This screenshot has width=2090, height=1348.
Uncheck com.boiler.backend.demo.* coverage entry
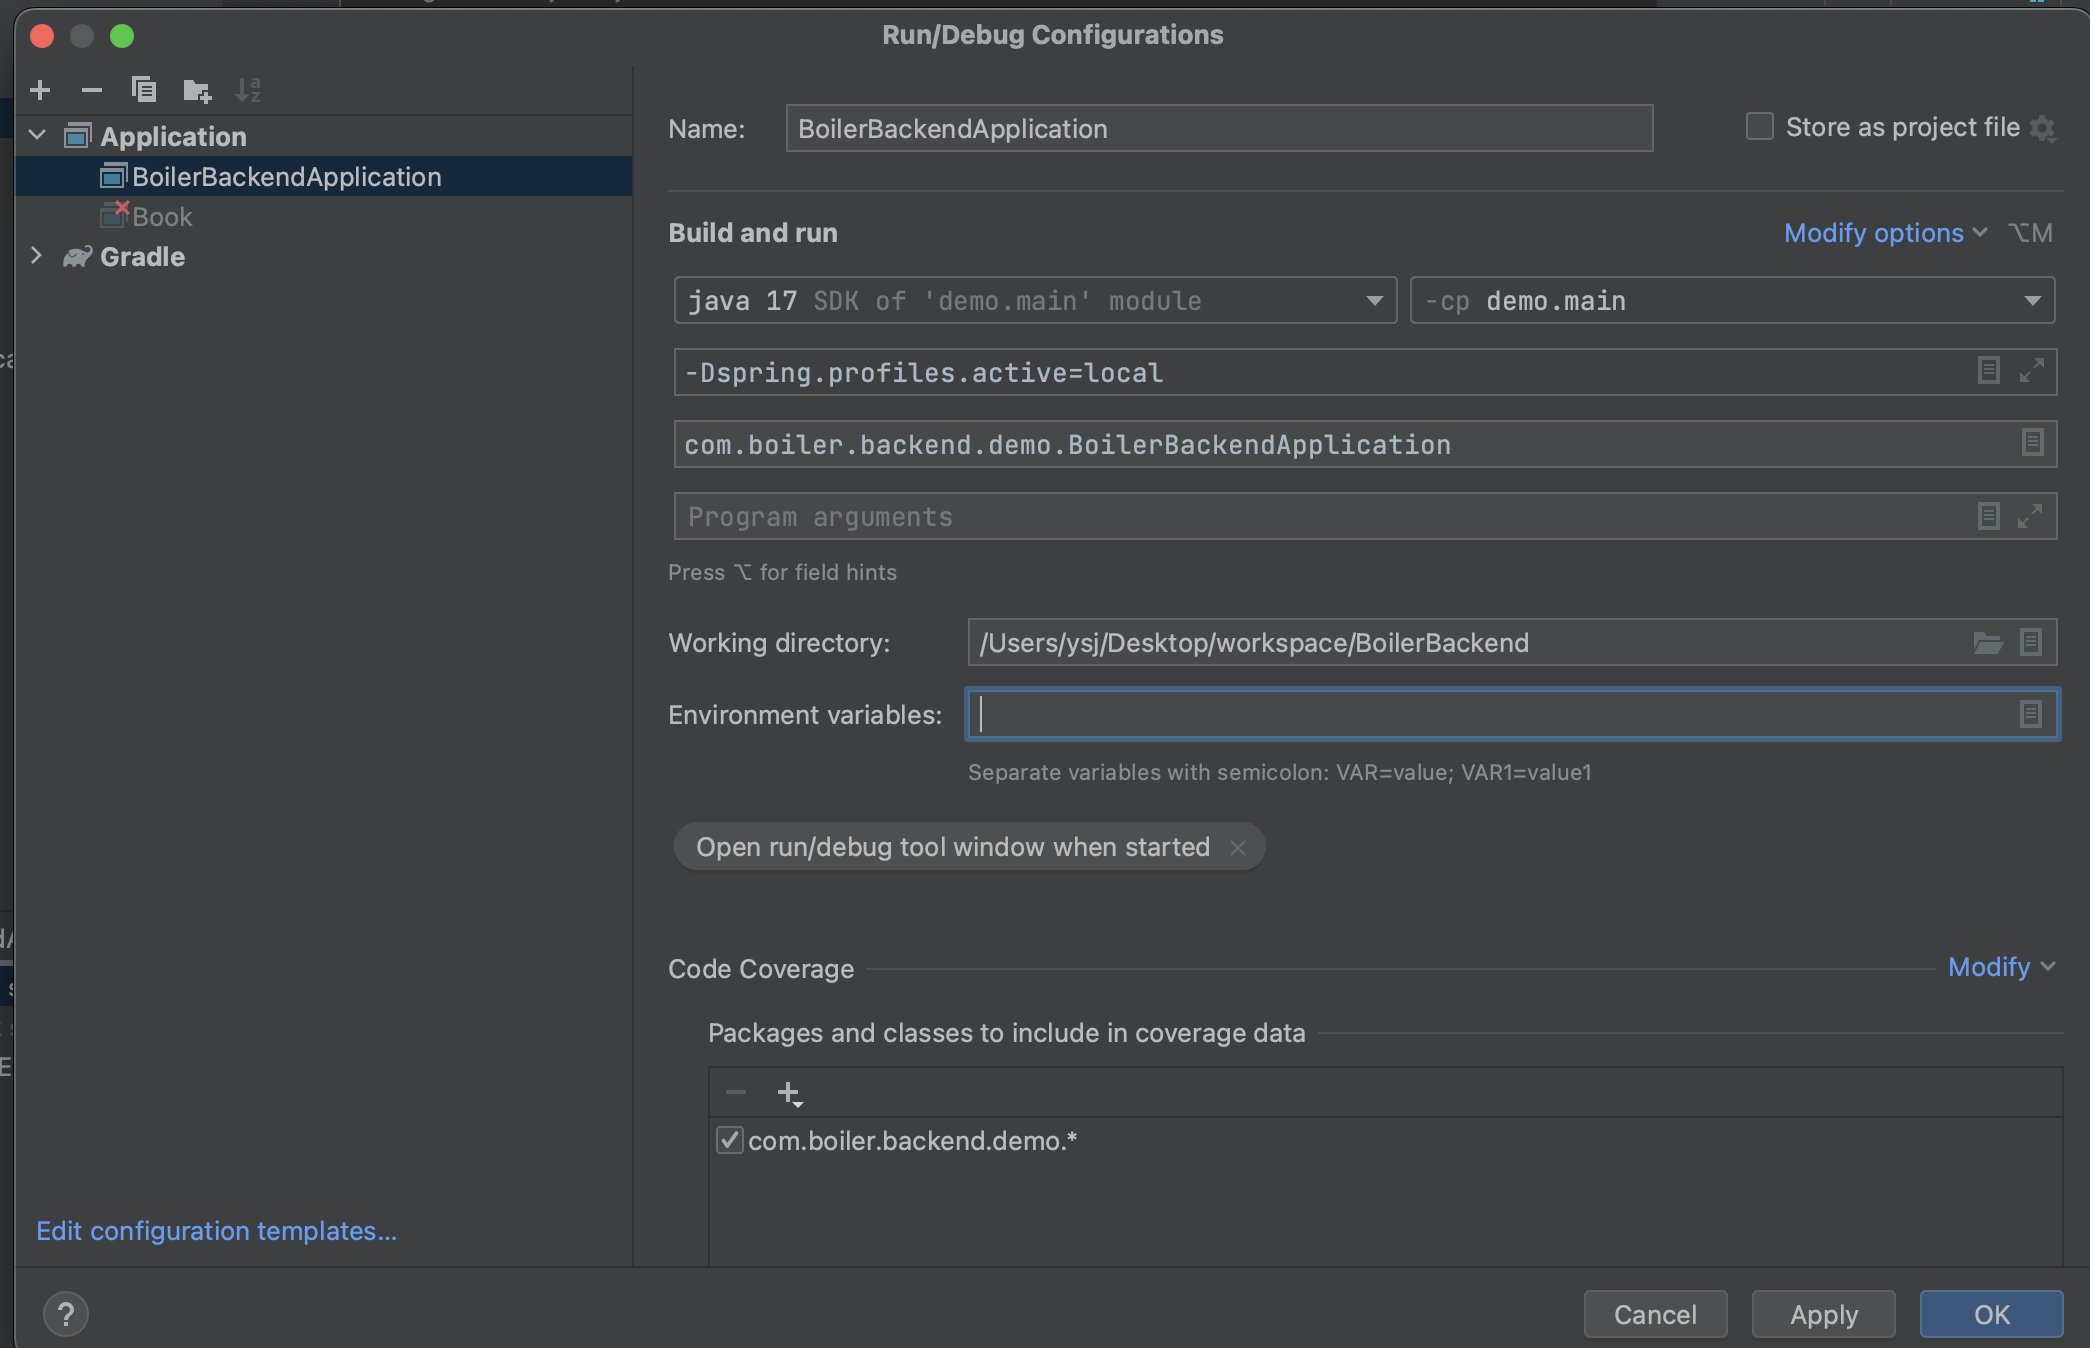(730, 1140)
